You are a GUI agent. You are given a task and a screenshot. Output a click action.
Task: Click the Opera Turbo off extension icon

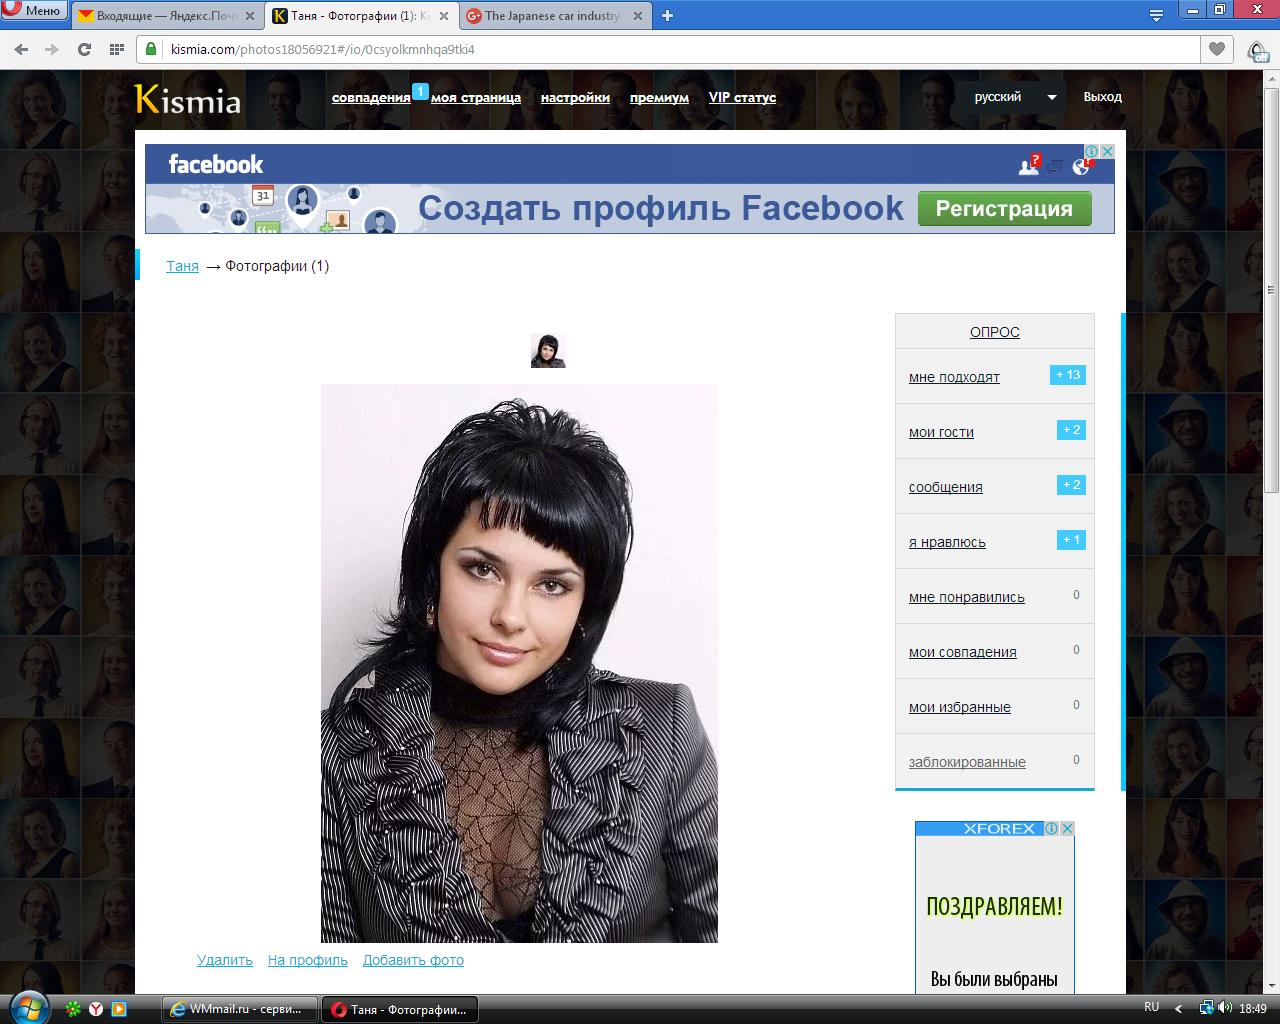(x=1257, y=50)
